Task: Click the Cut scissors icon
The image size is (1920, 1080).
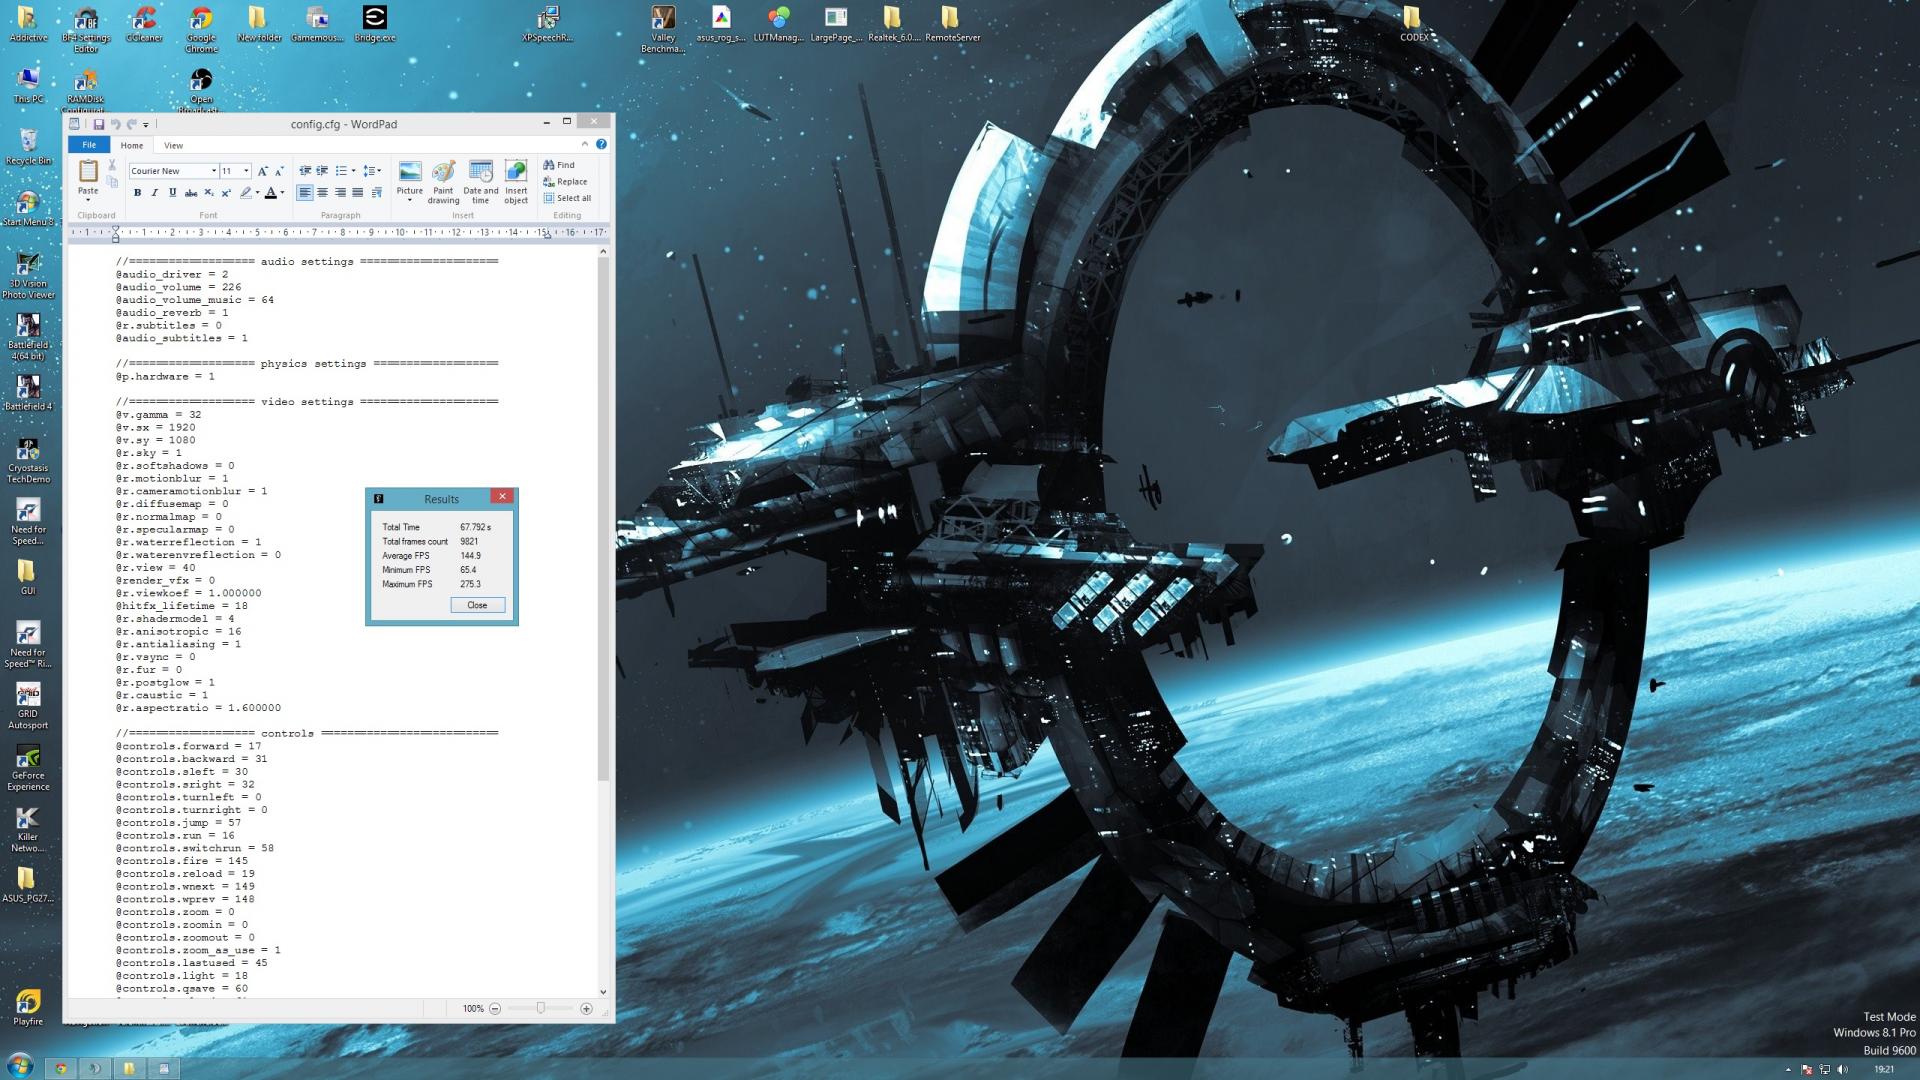Action: click(x=112, y=165)
